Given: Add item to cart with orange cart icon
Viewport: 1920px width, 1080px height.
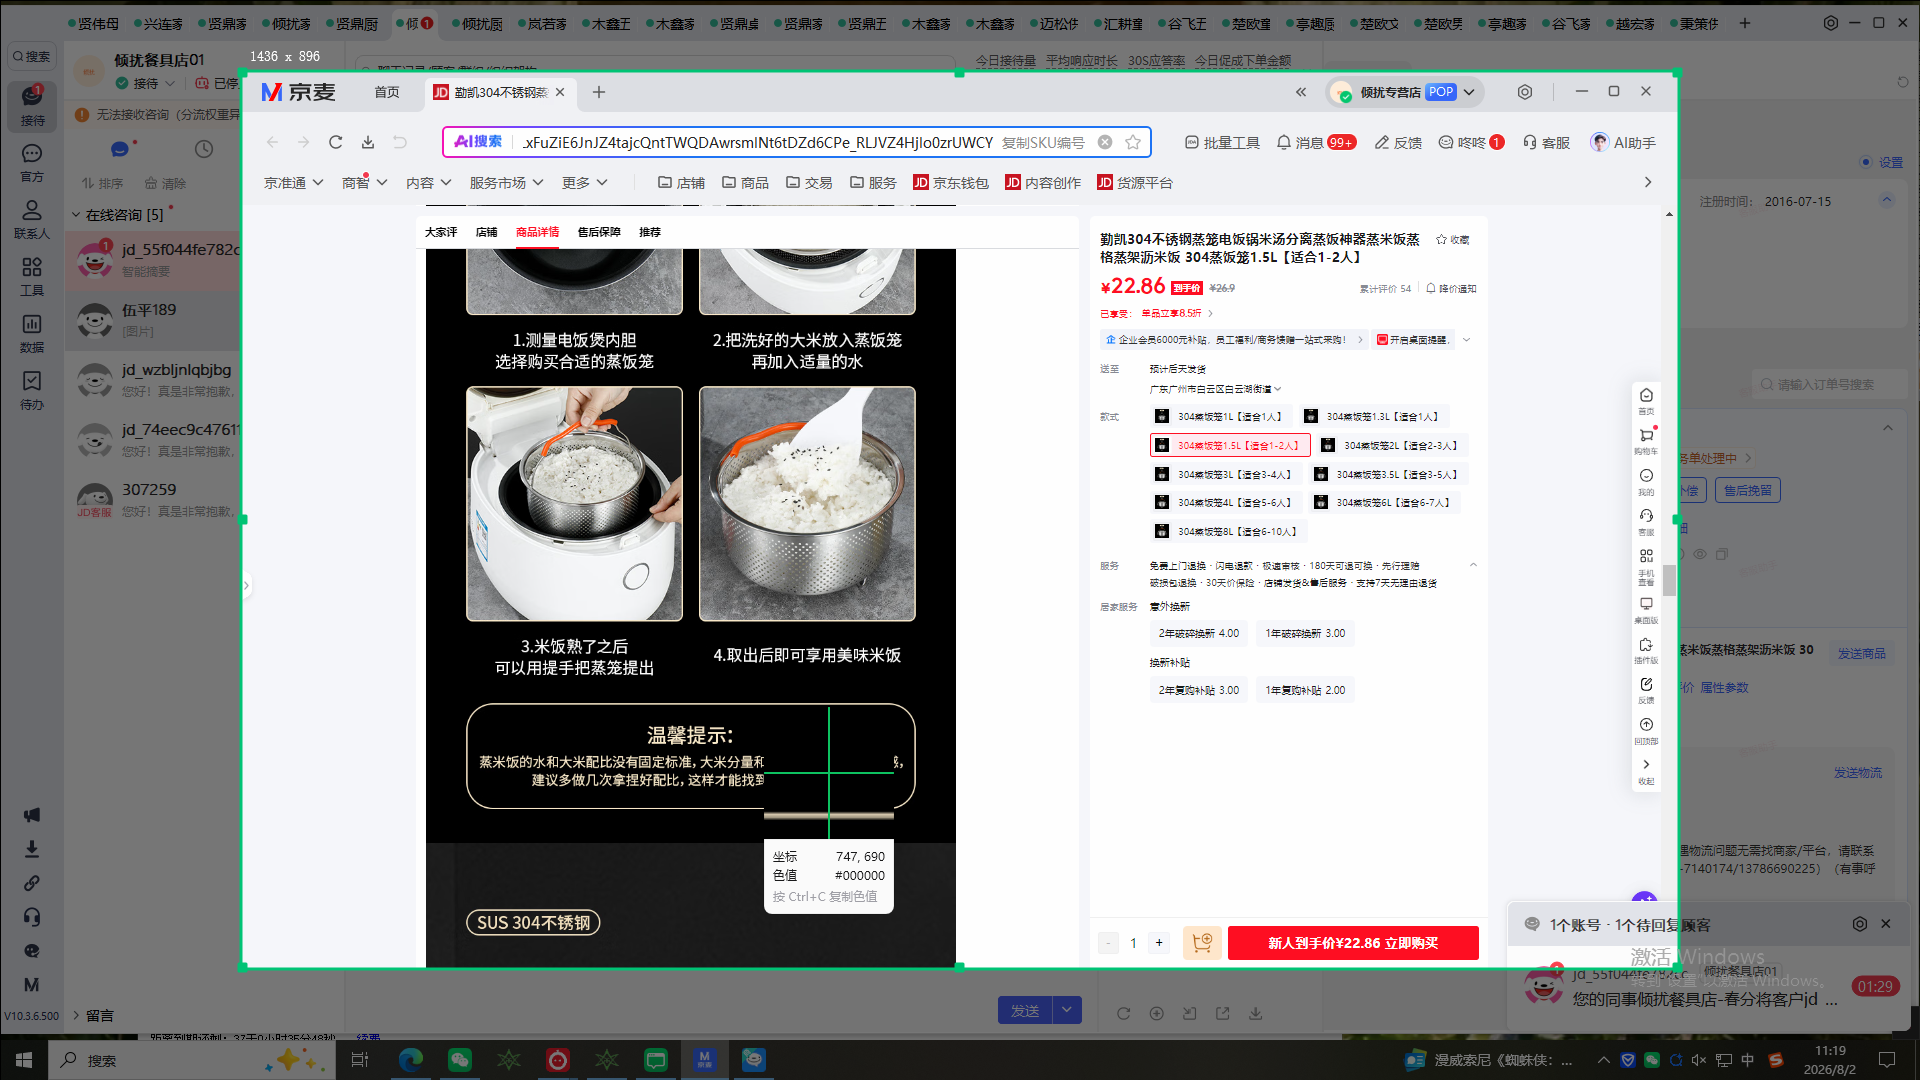Looking at the screenshot, I should [1202, 943].
